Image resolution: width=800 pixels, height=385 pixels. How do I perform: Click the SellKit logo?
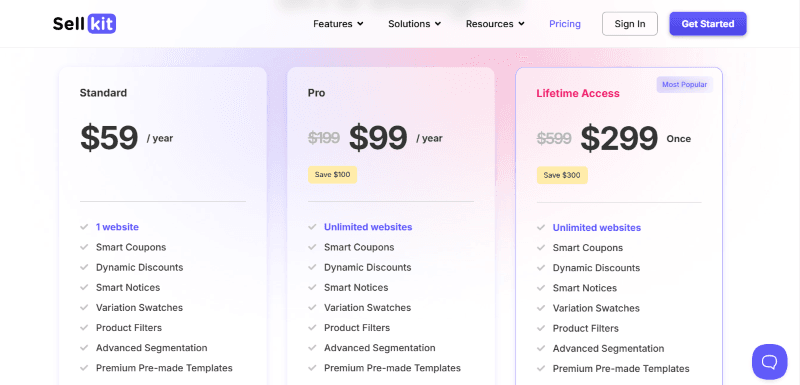click(84, 24)
